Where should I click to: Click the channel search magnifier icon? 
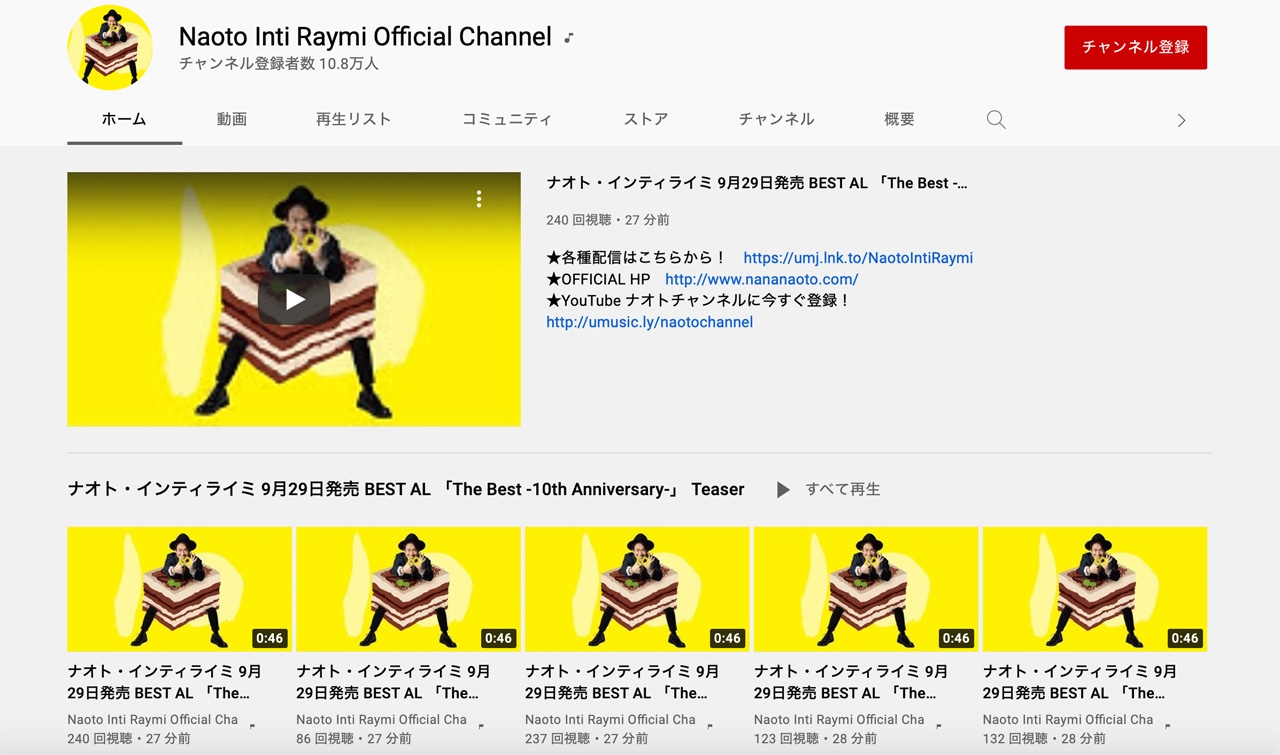[x=996, y=120]
